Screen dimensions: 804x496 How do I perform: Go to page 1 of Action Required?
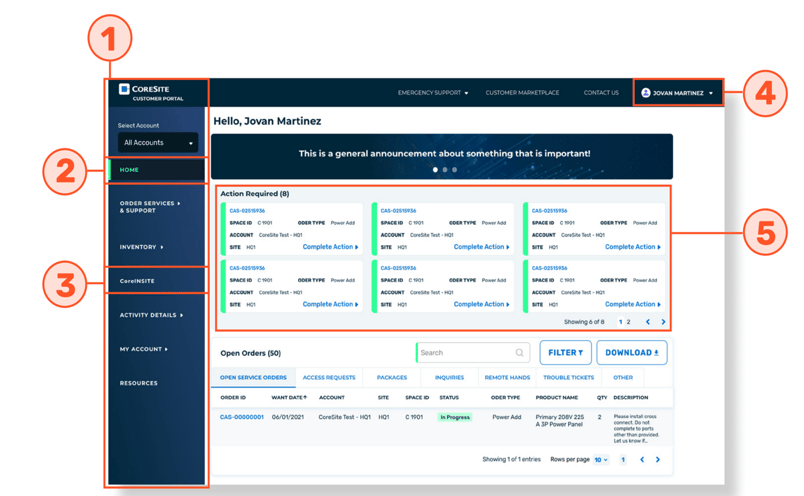coord(620,322)
